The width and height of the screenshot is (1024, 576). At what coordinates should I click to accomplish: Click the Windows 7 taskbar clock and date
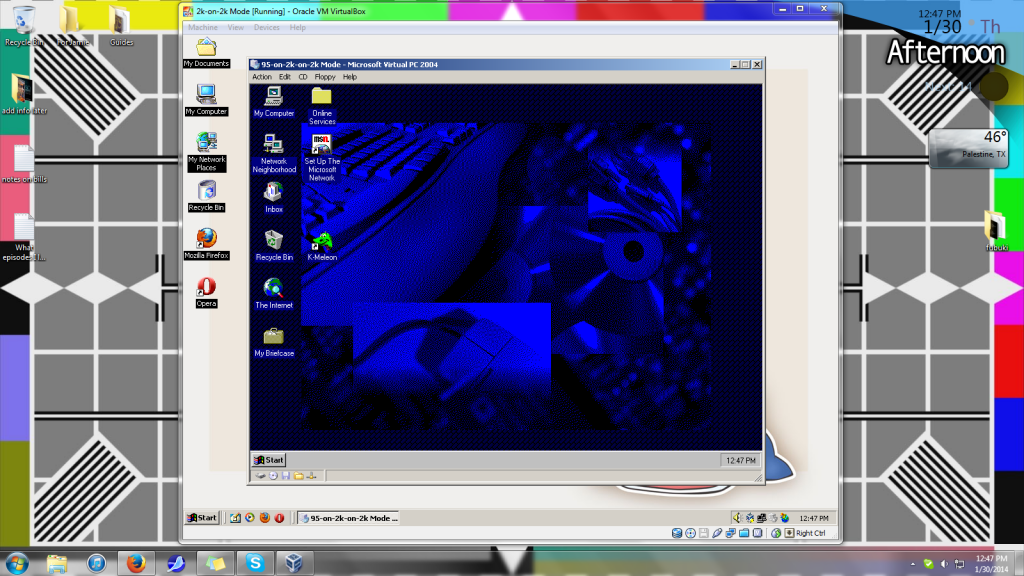991,564
